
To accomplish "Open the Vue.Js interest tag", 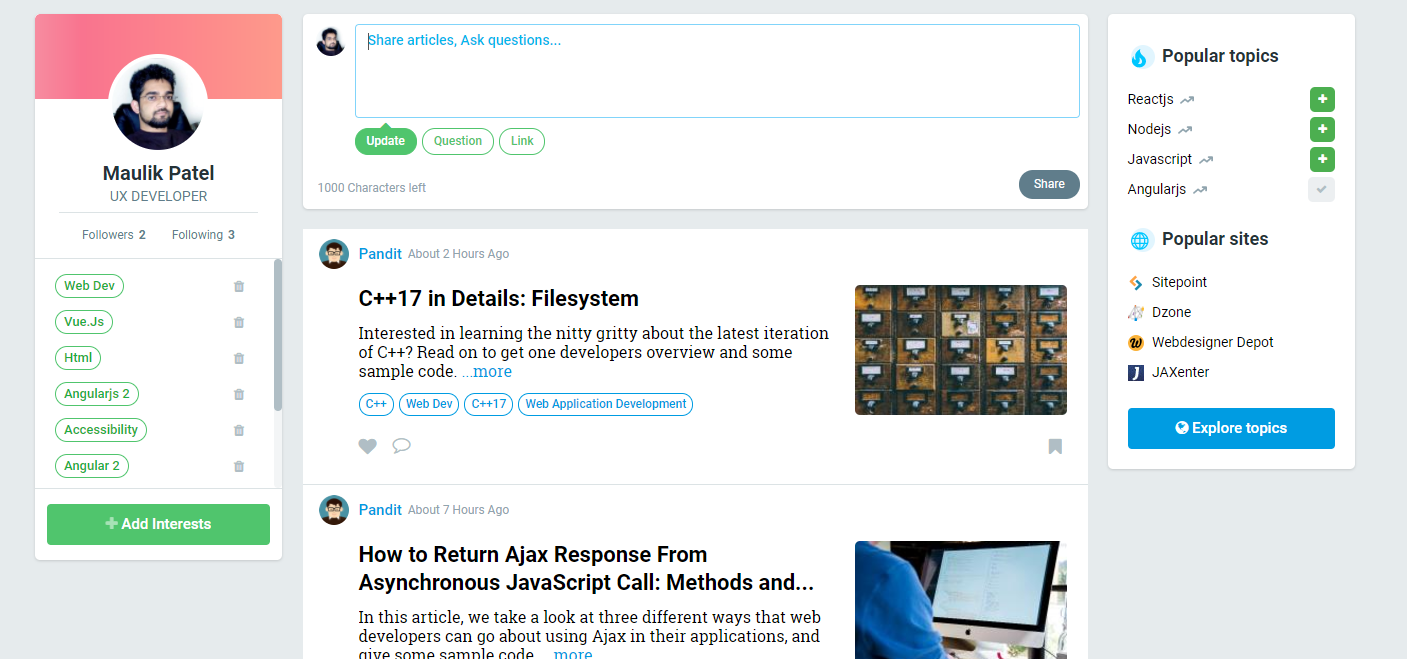I will click(84, 322).
